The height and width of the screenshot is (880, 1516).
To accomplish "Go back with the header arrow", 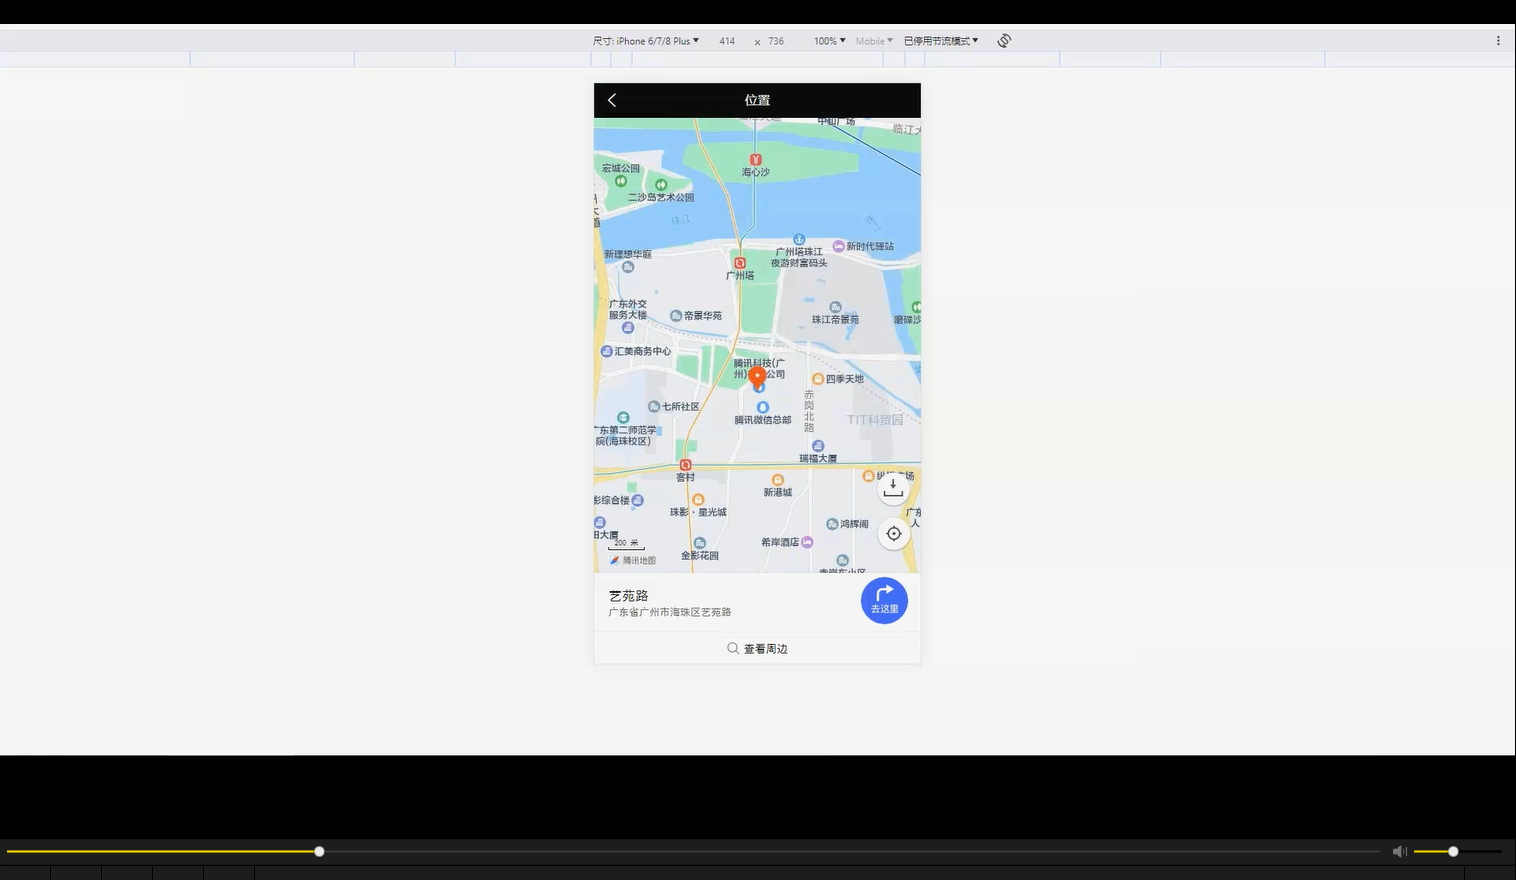I will point(612,100).
